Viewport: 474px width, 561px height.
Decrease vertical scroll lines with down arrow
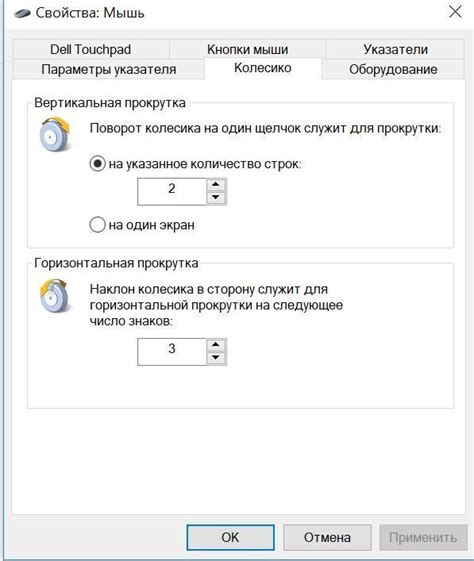[216, 197]
